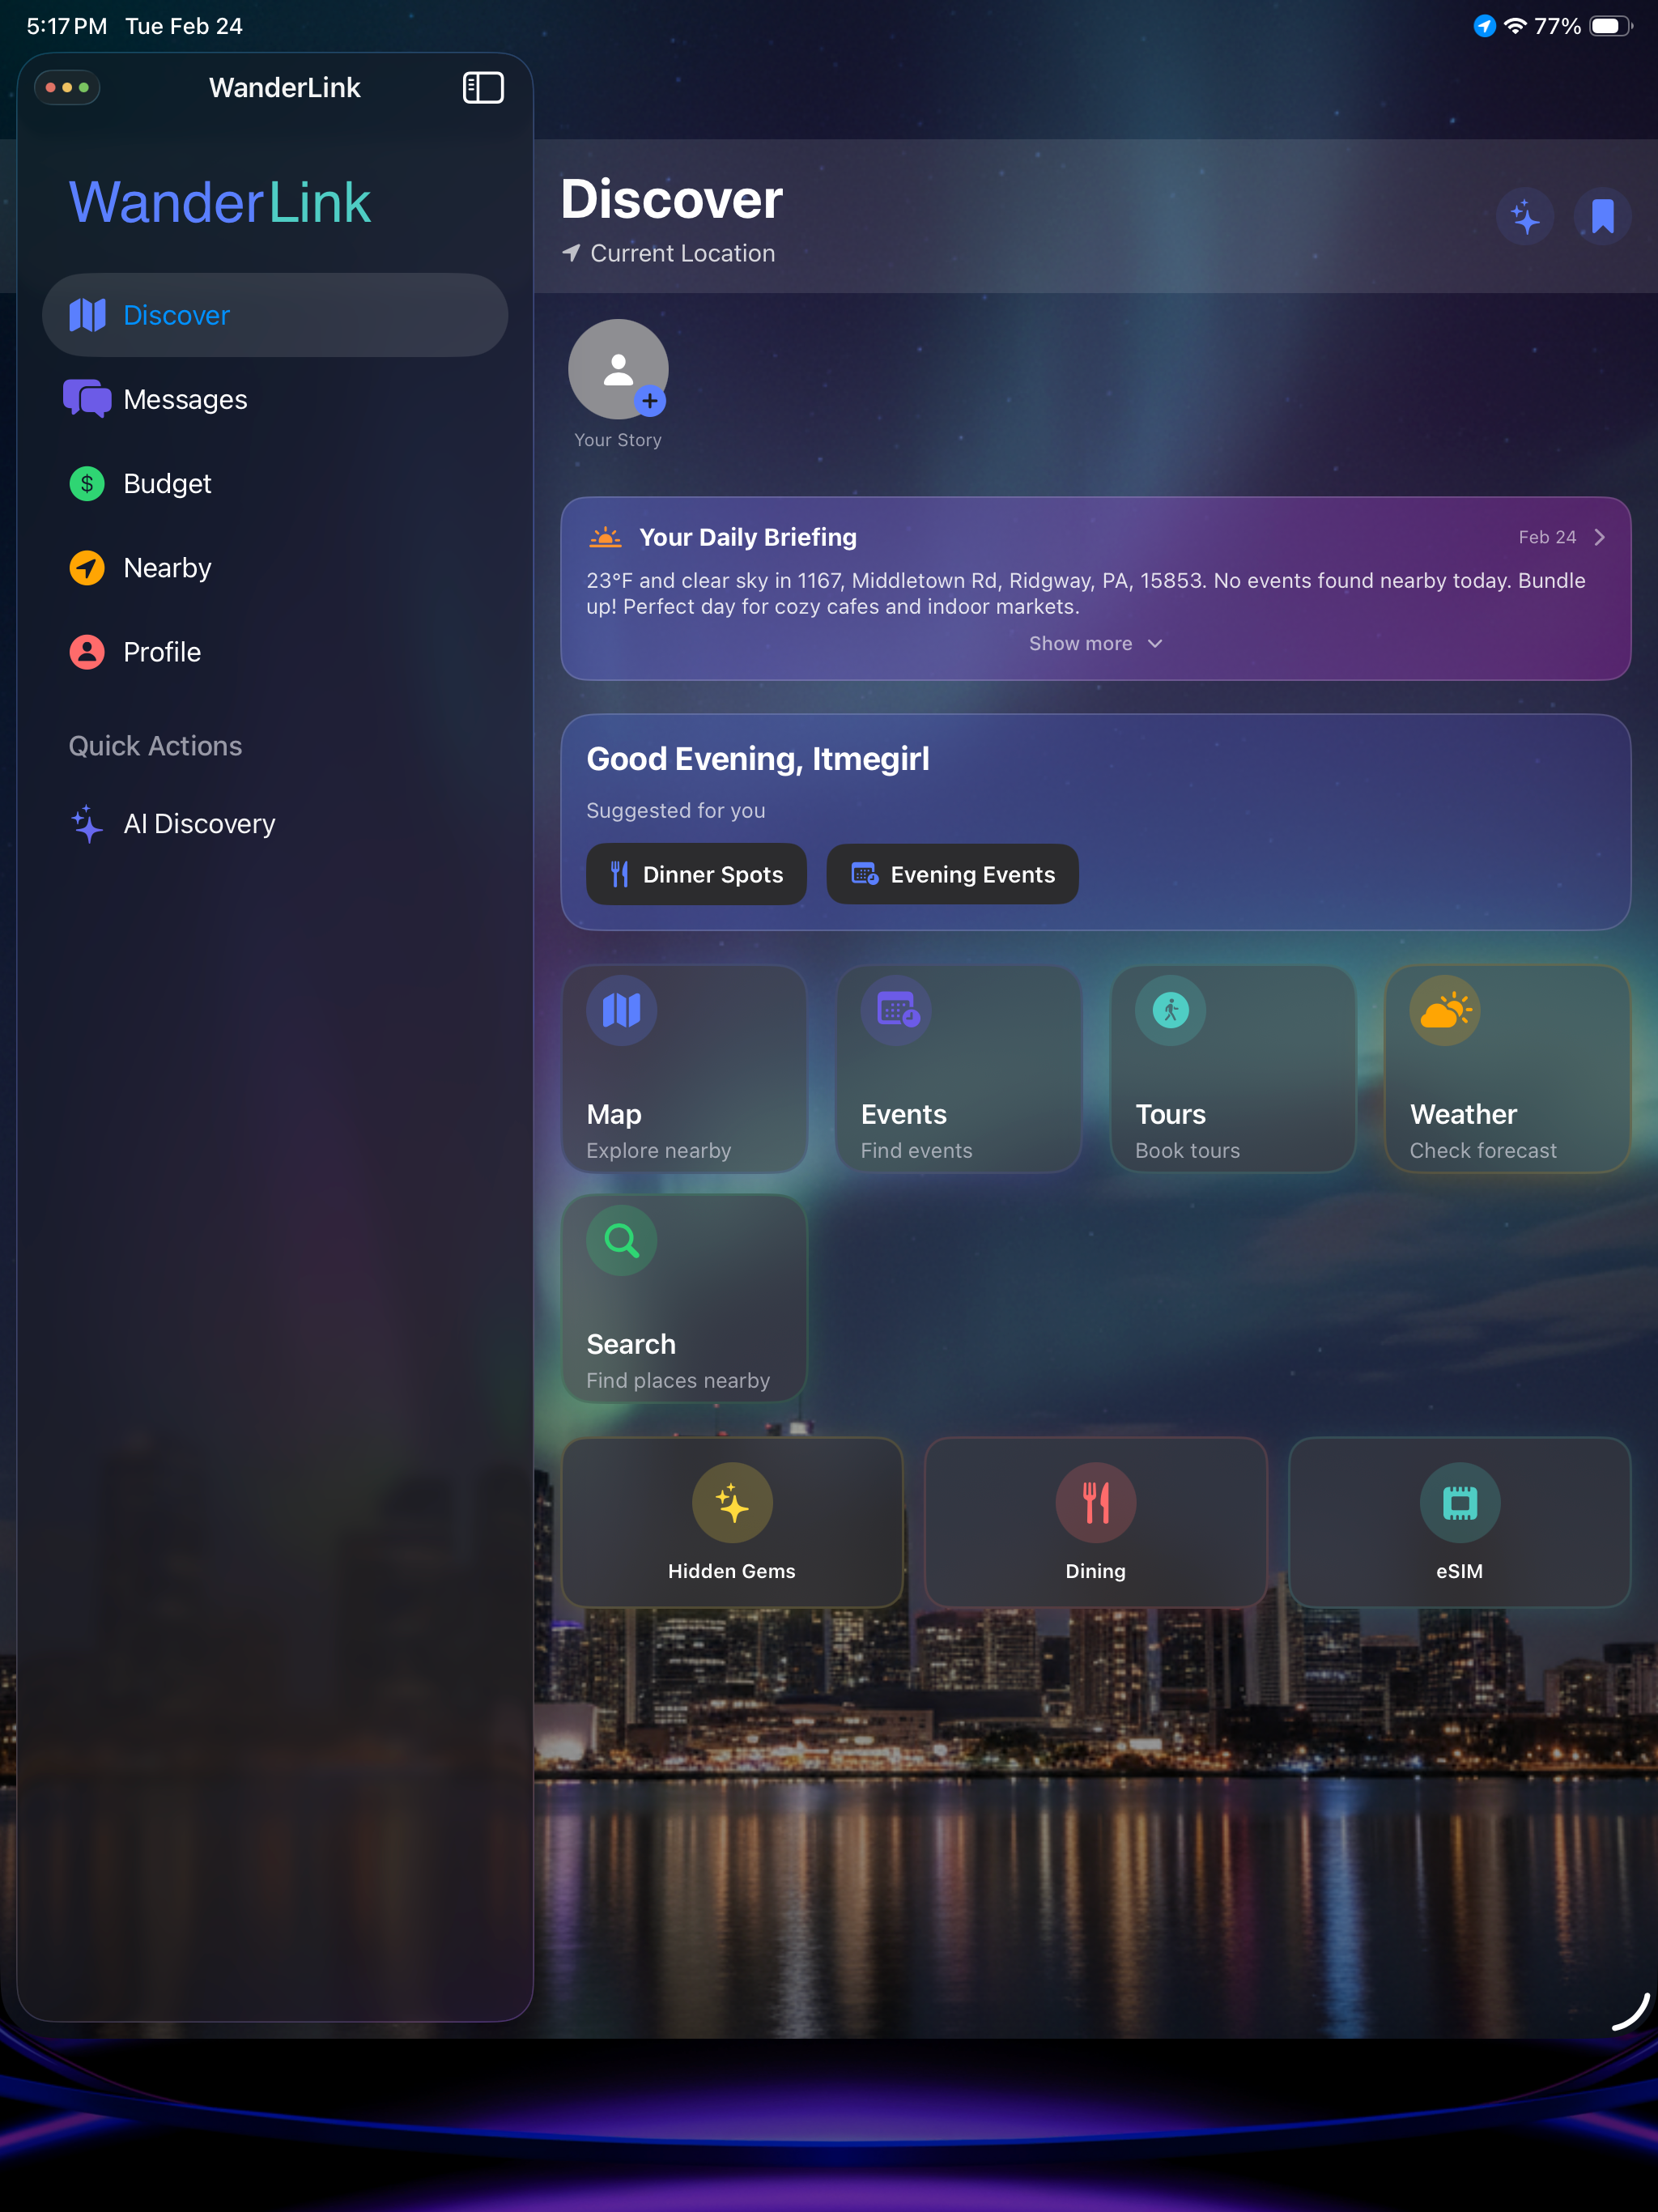
Task: Tap Current Location under Discover
Action: [682, 253]
